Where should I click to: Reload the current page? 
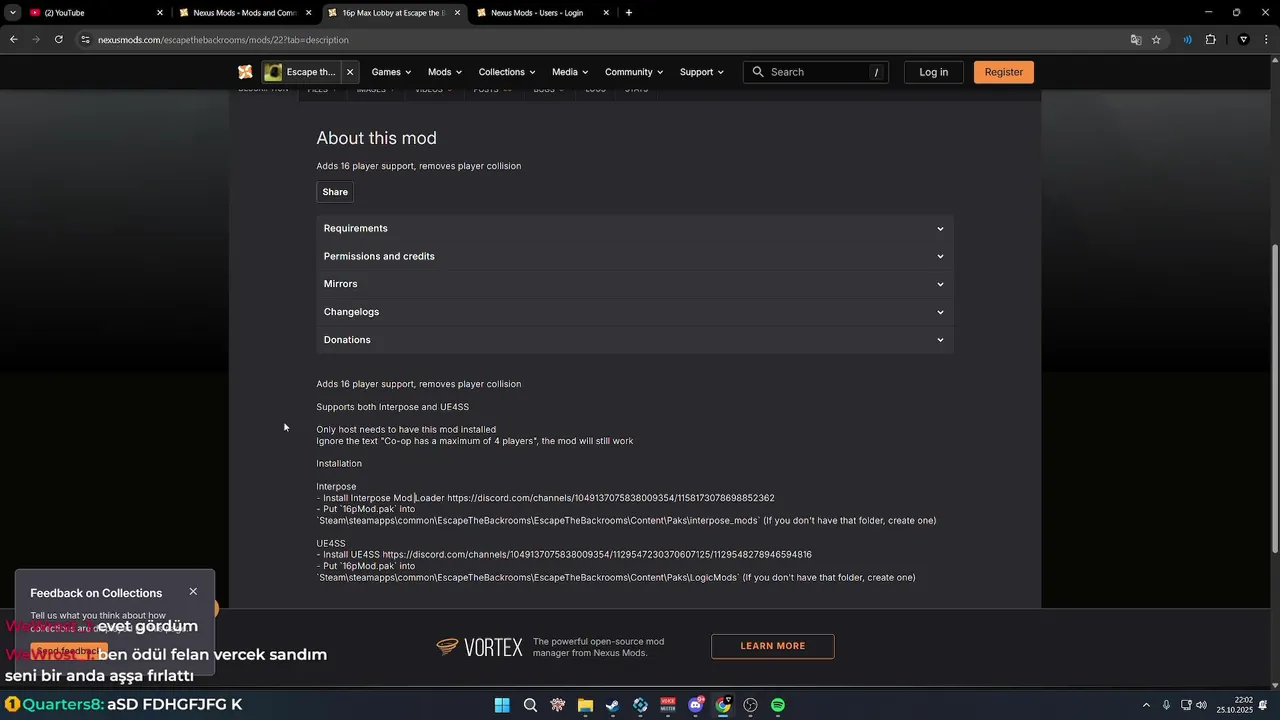tap(59, 40)
